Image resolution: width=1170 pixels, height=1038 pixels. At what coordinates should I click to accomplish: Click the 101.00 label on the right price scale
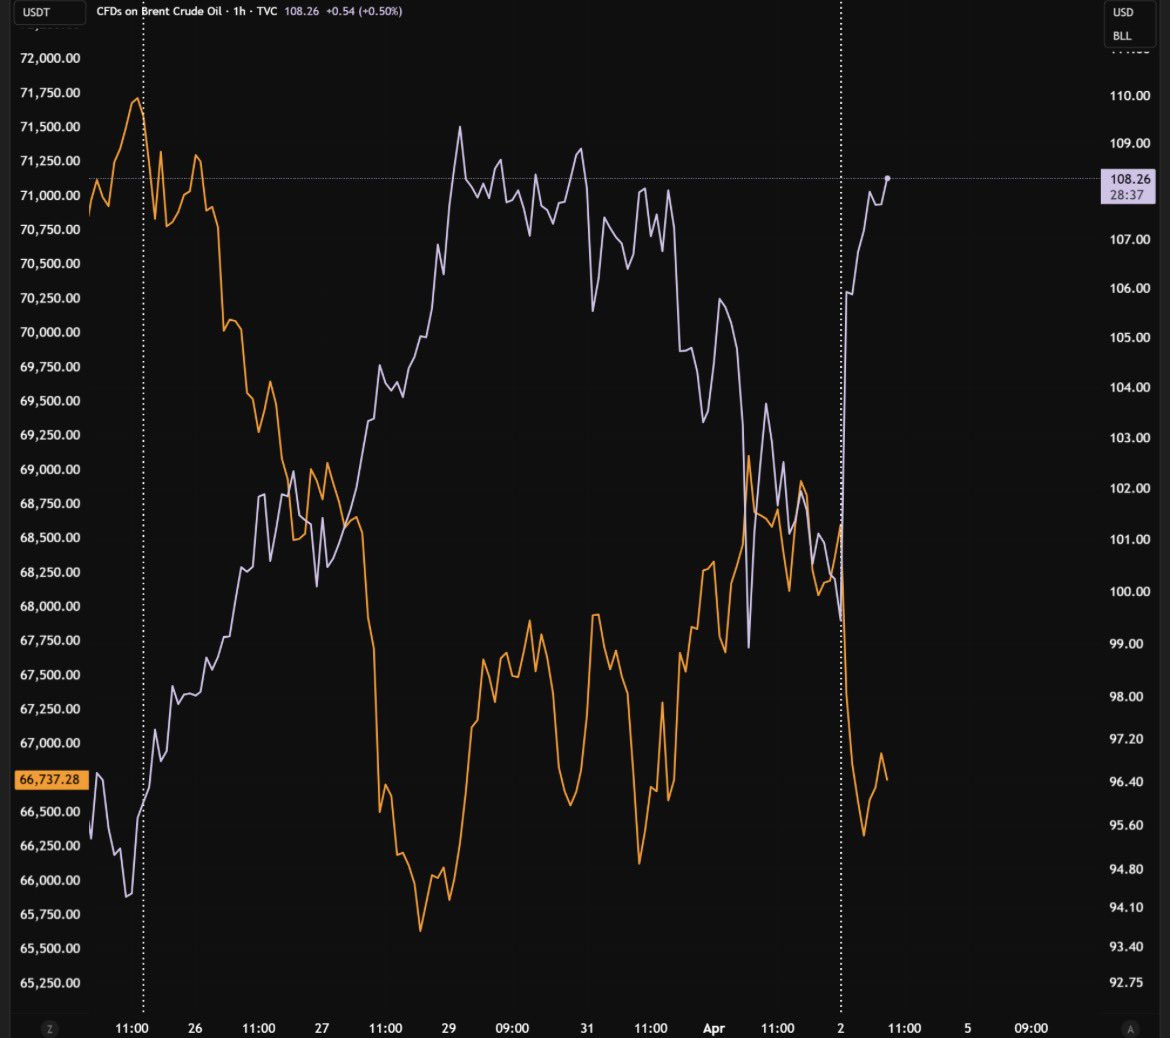point(1130,539)
